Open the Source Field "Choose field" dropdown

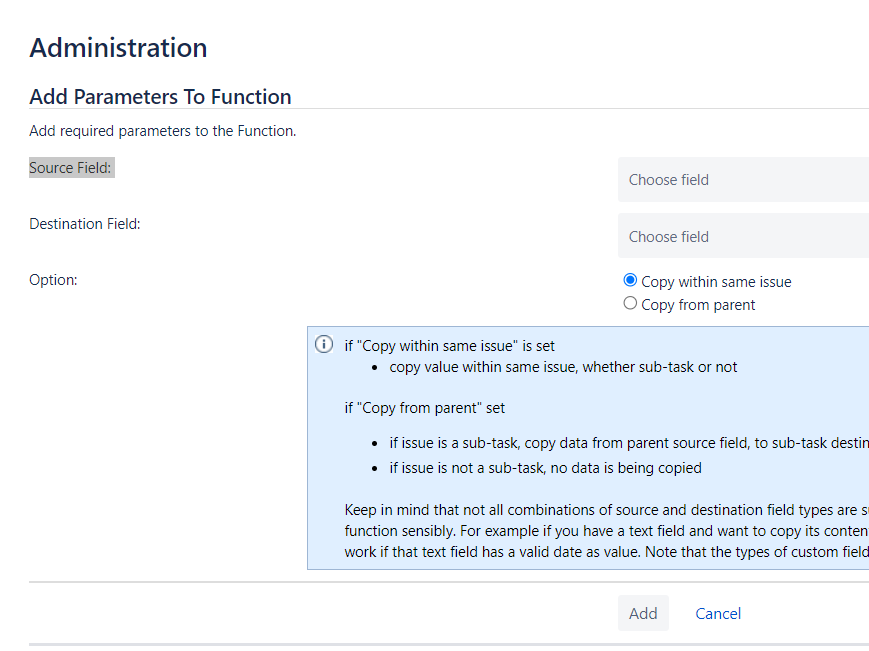[742, 180]
